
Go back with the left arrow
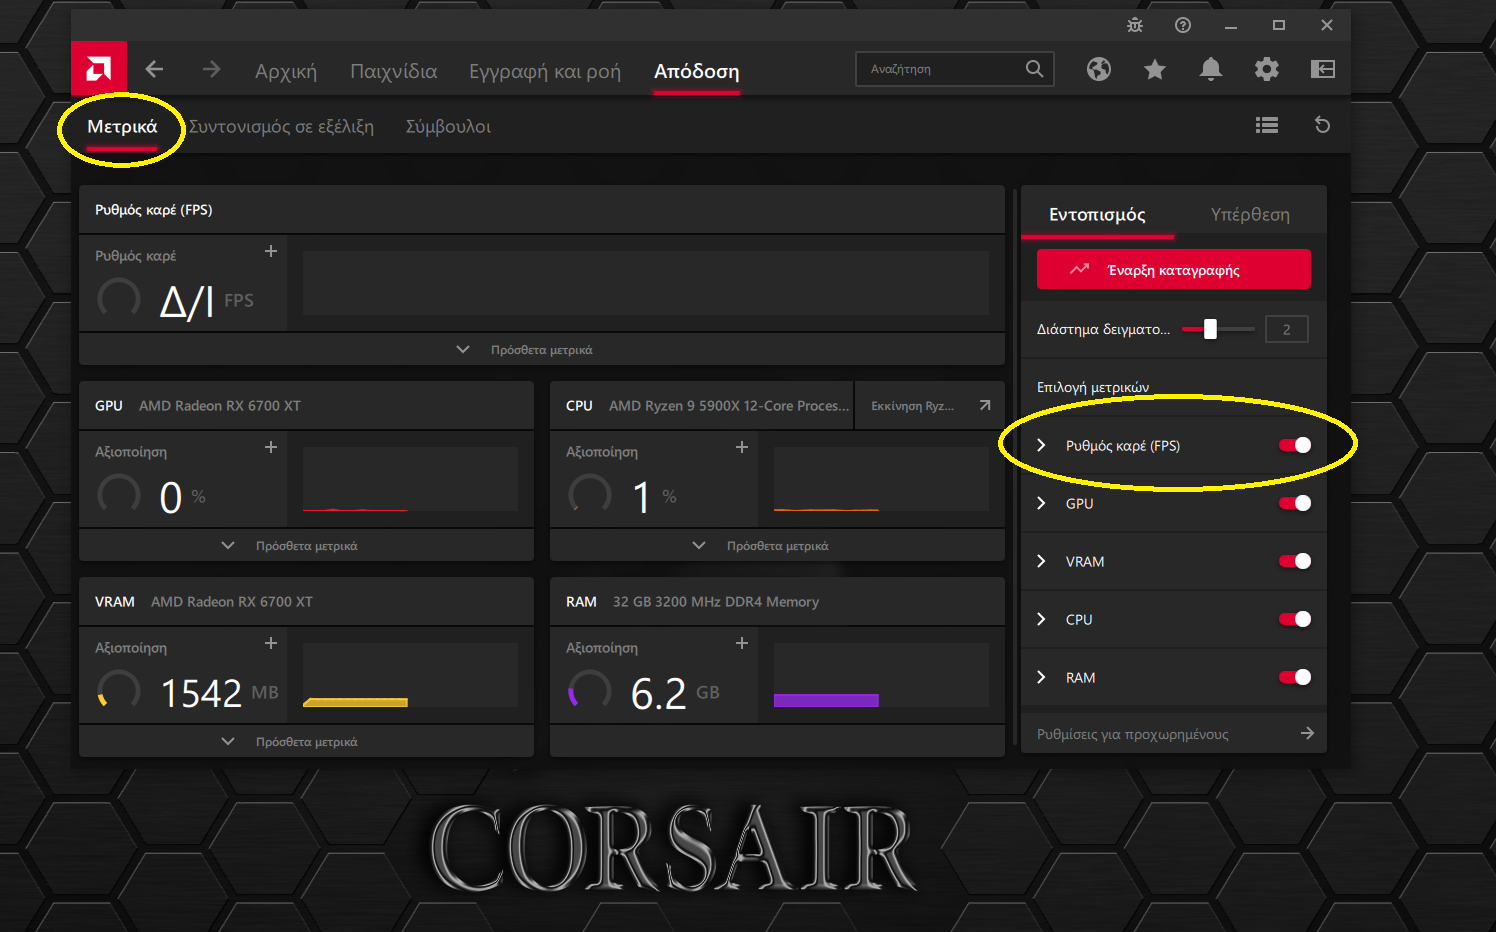[x=154, y=69]
